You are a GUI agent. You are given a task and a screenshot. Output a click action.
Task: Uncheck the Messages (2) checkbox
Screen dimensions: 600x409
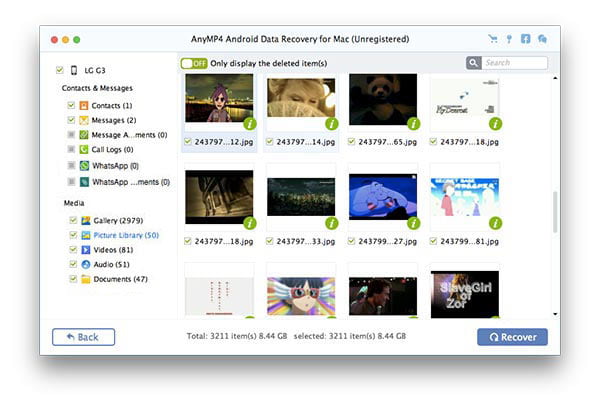click(71, 120)
